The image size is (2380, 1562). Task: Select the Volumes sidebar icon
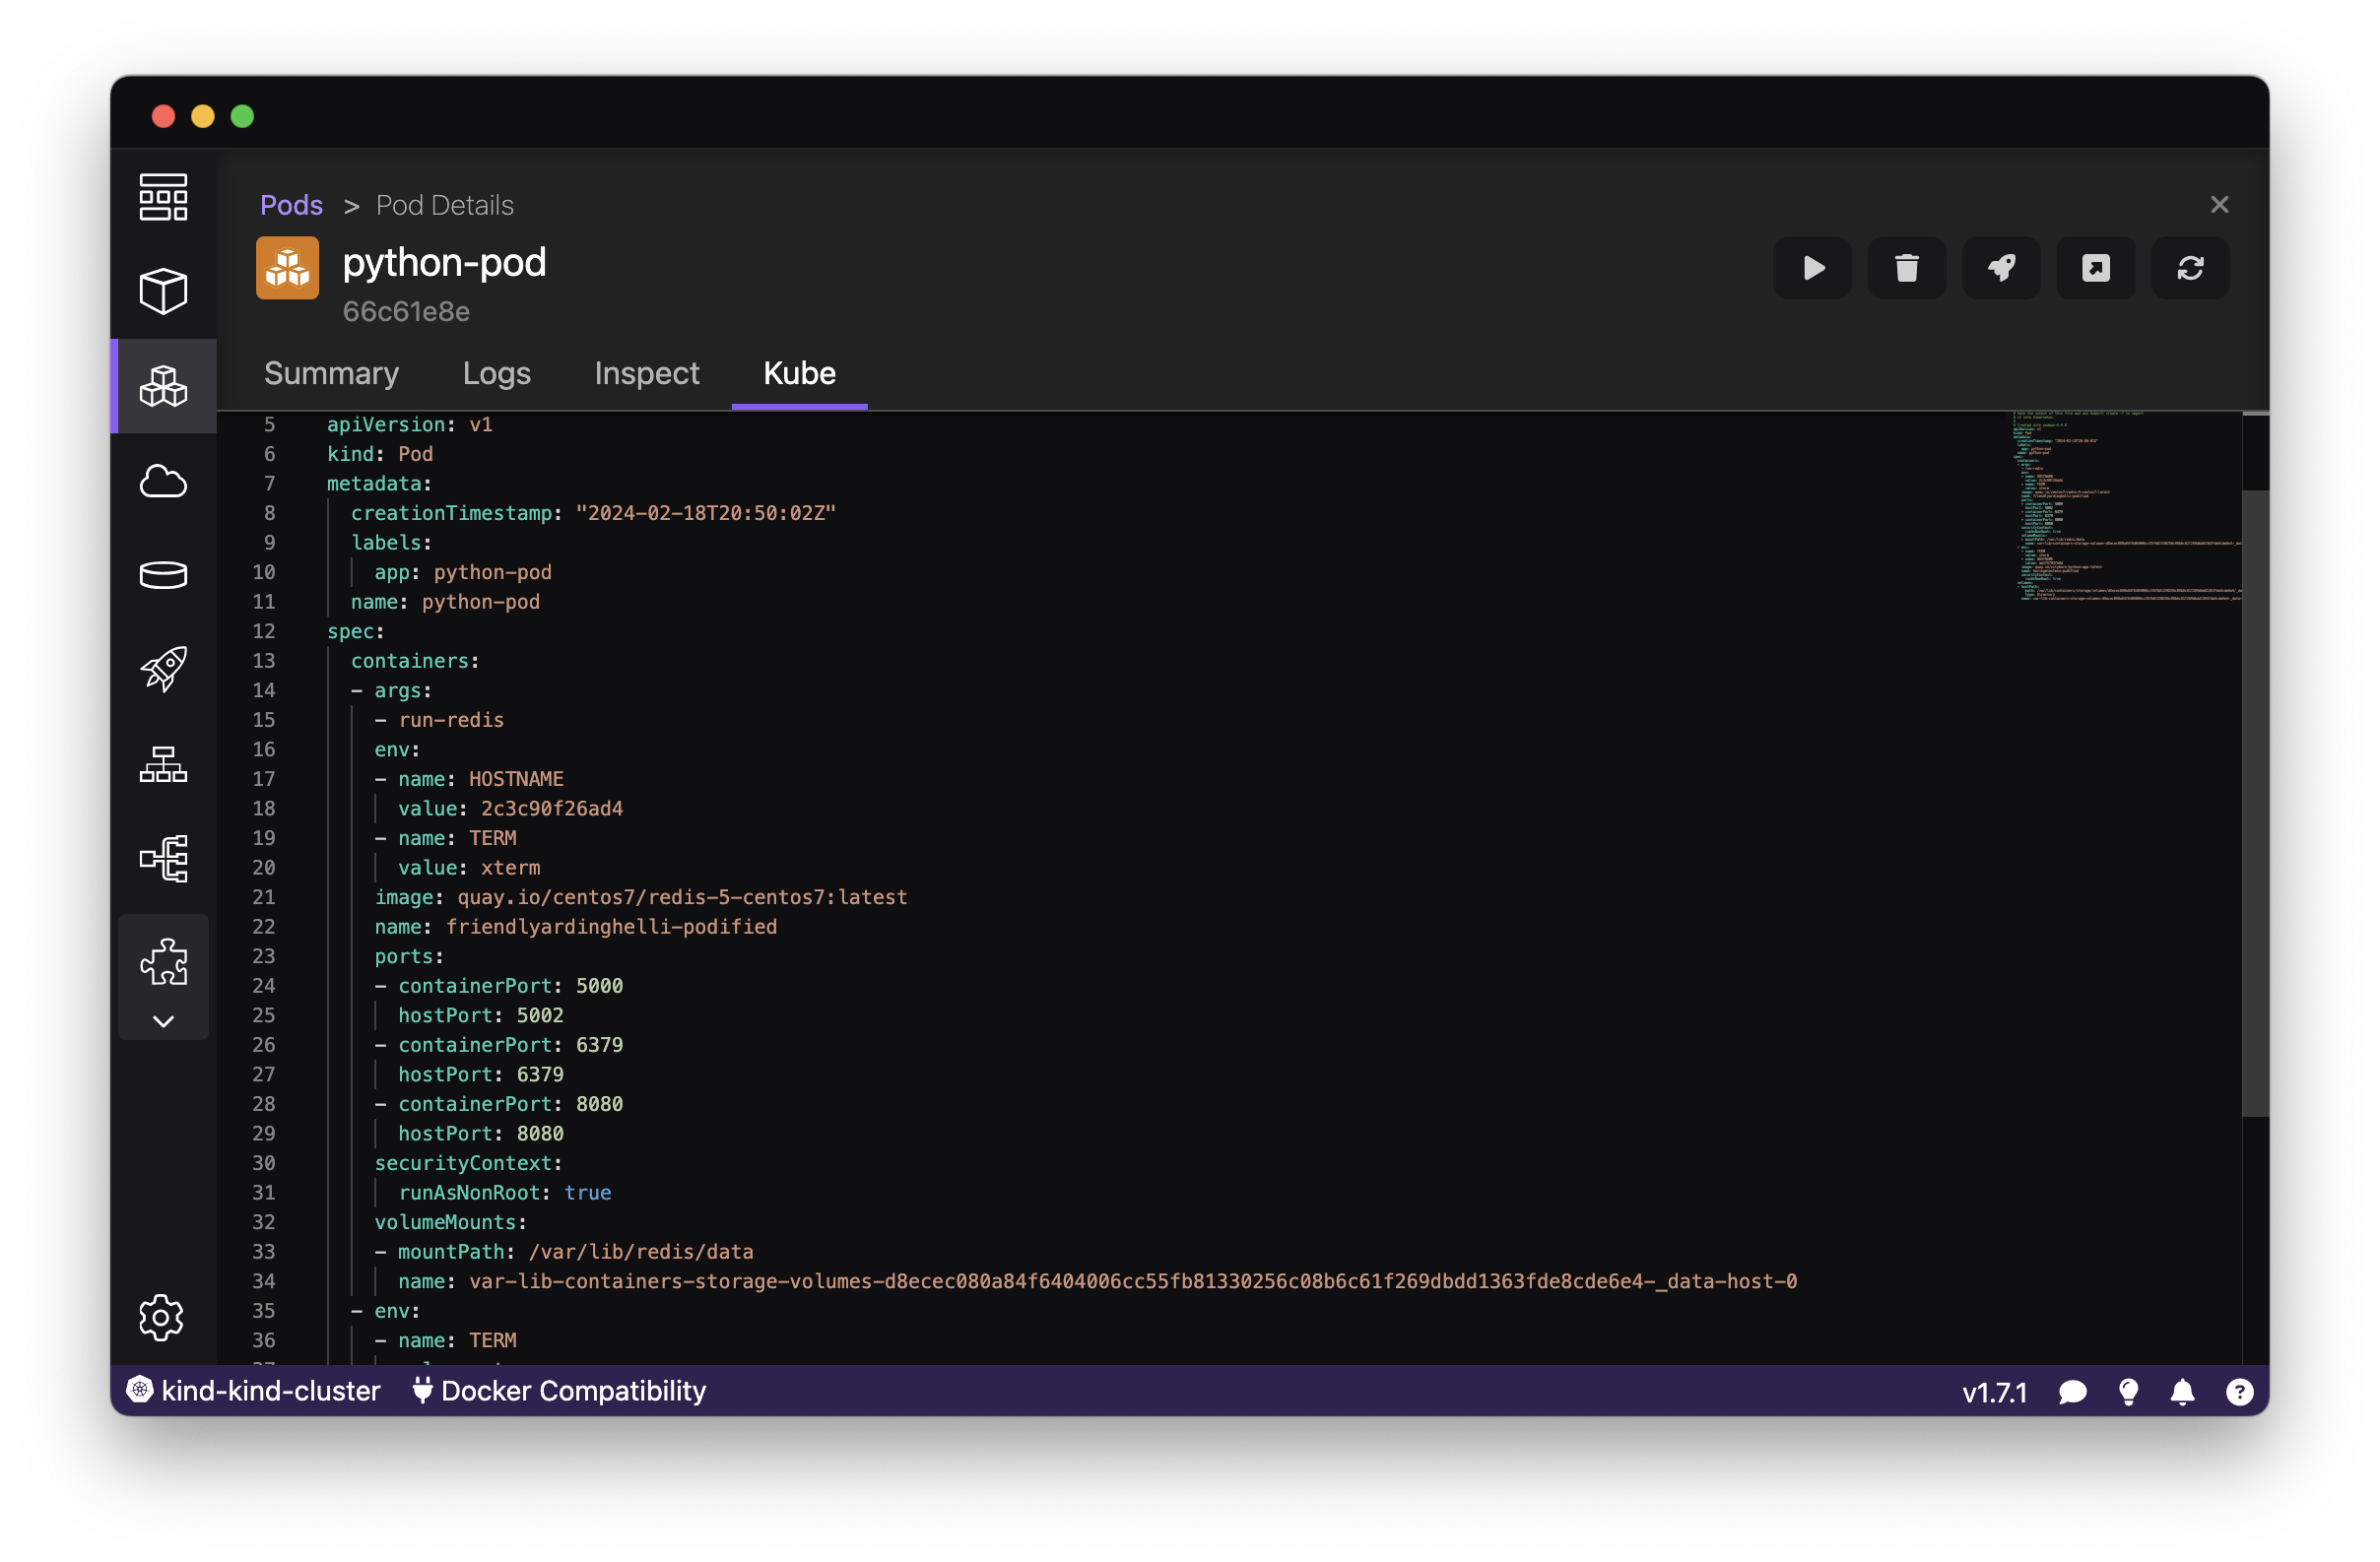163,573
